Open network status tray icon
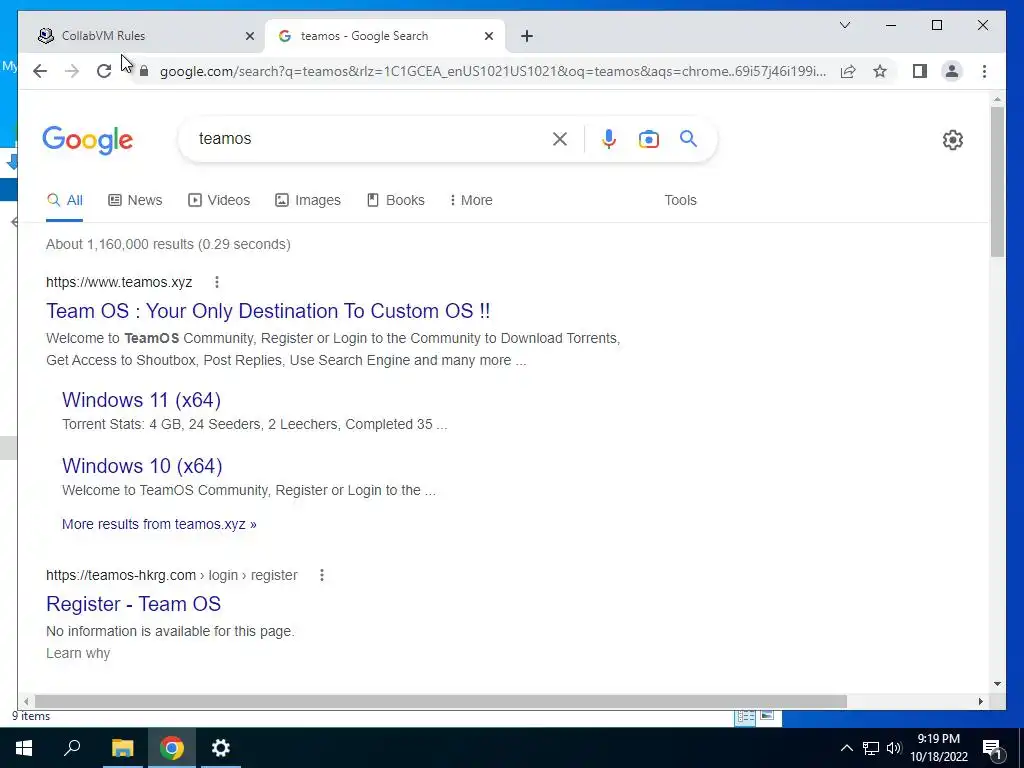The image size is (1024, 768). click(x=871, y=748)
